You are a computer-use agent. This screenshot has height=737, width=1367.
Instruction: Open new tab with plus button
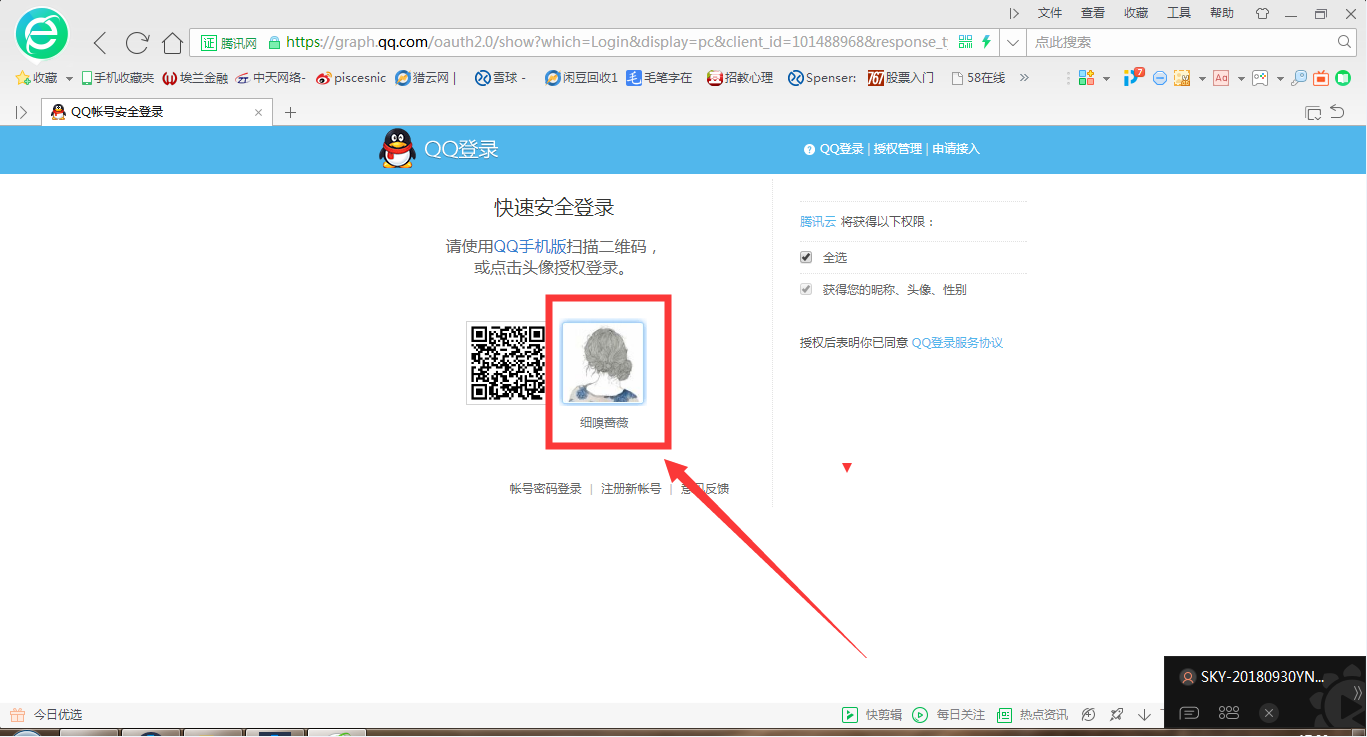(x=291, y=112)
